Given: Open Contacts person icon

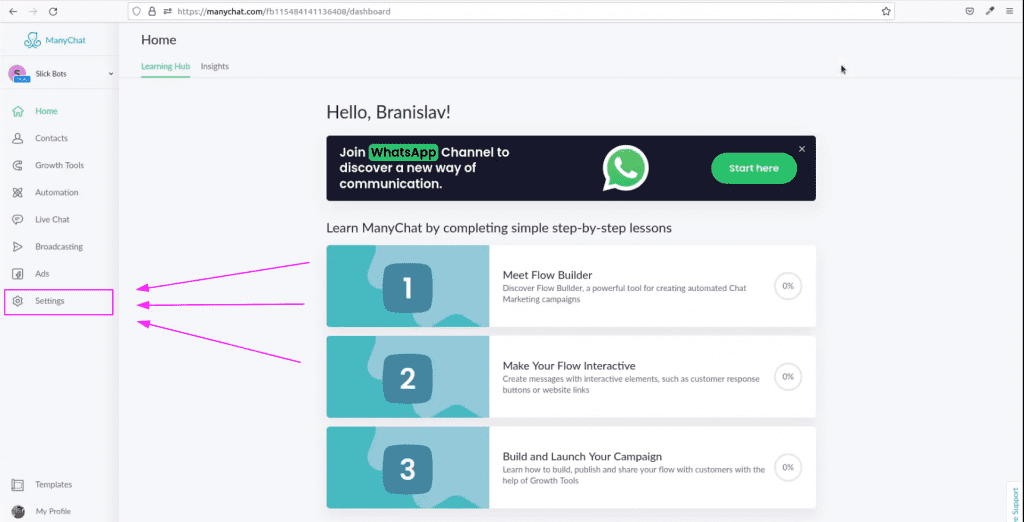Looking at the screenshot, I should 18,139.
